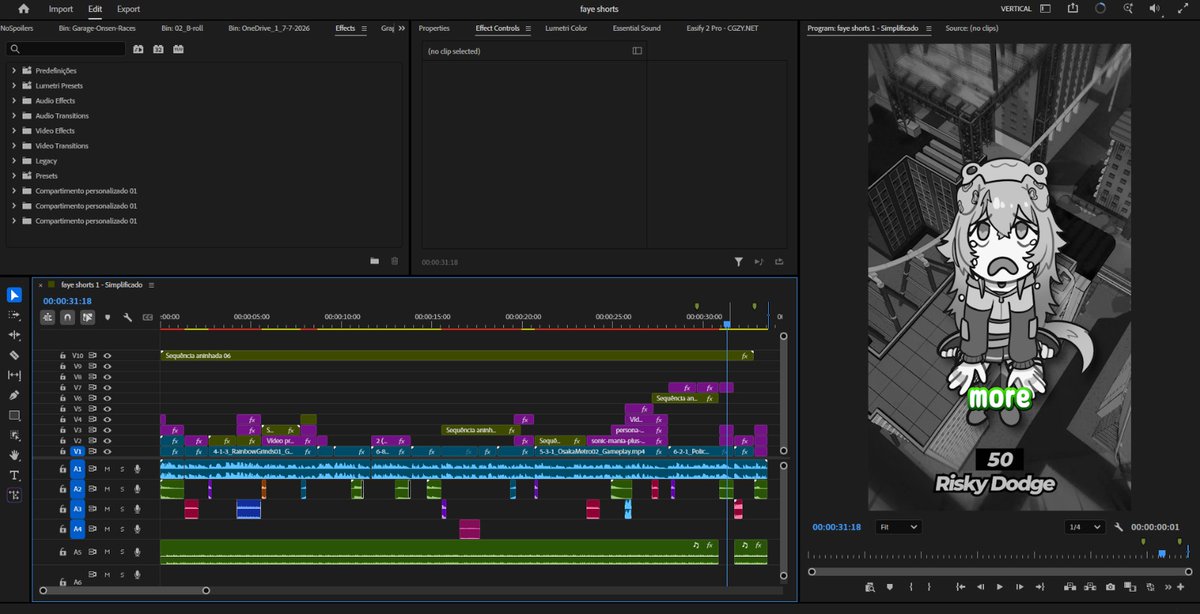Select the Slip tool
This screenshot has width=1200, height=614.
(14, 375)
